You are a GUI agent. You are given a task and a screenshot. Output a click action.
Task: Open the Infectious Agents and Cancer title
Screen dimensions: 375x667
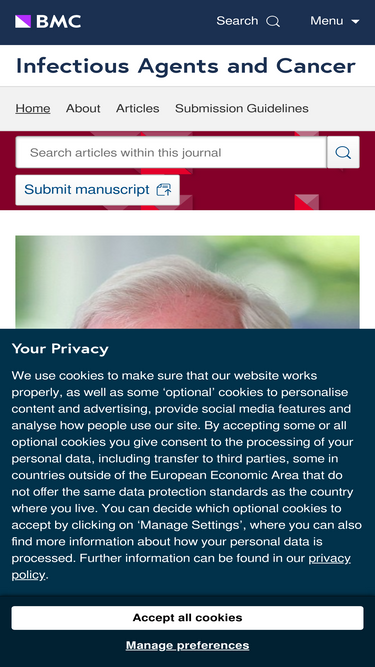pos(185,66)
